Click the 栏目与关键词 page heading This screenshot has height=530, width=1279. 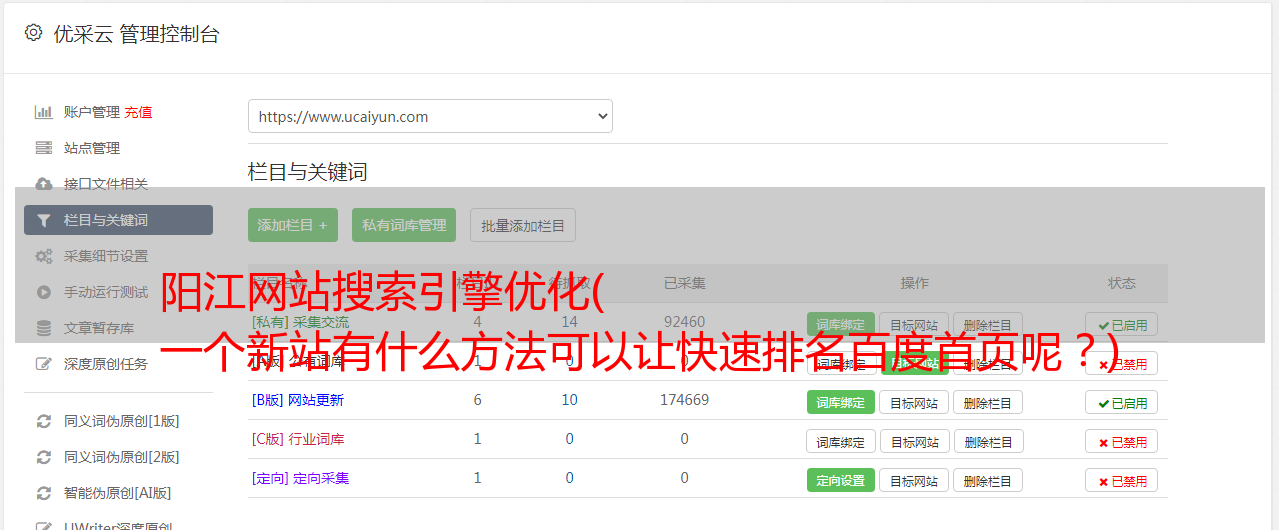(308, 172)
